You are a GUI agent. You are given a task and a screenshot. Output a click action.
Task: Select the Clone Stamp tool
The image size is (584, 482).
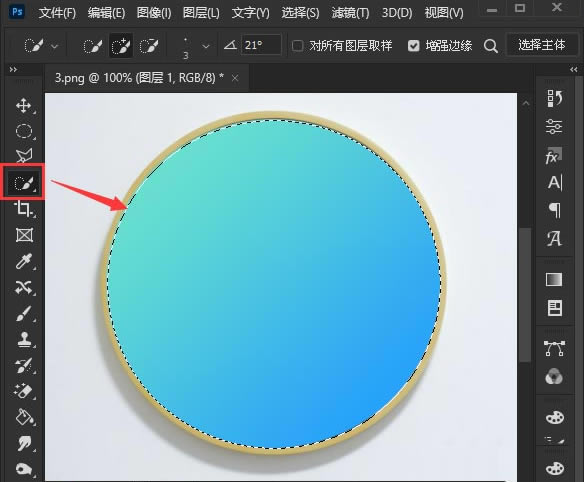24,339
